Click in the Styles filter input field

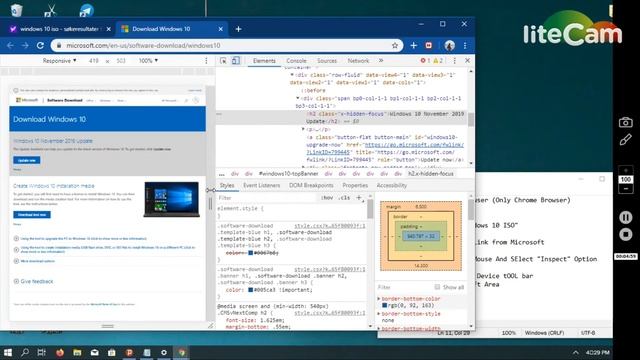click(x=267, y=198)
